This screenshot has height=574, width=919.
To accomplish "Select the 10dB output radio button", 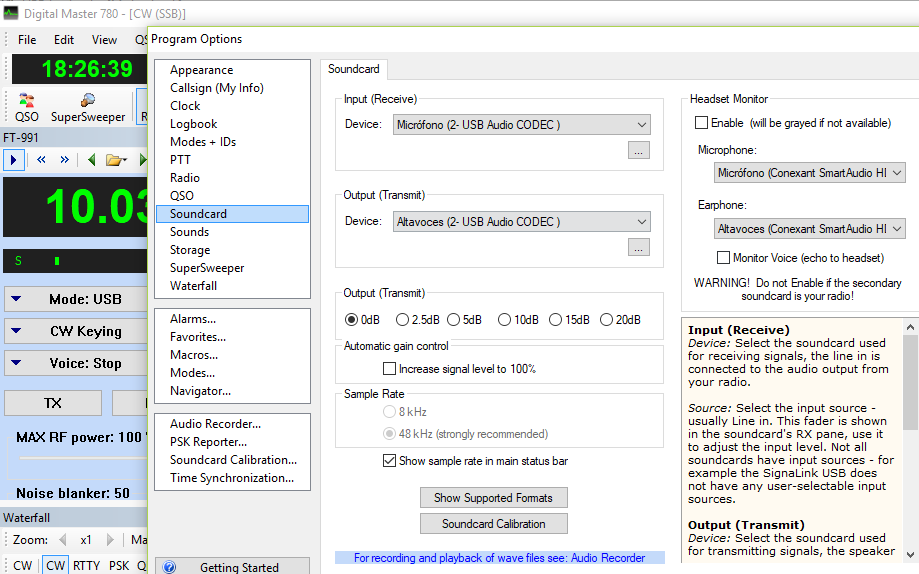I will click(x=504, y=320).
